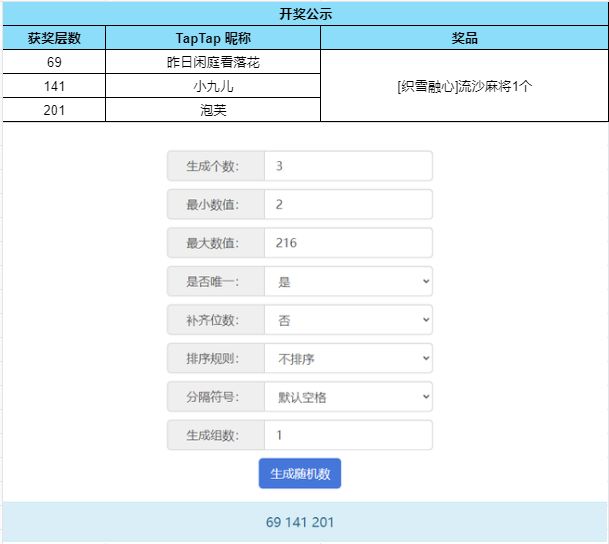This screenshot has height=544, width=609.
Task: Open the 补齐位数 dropdown
Action: pos(348,320)
